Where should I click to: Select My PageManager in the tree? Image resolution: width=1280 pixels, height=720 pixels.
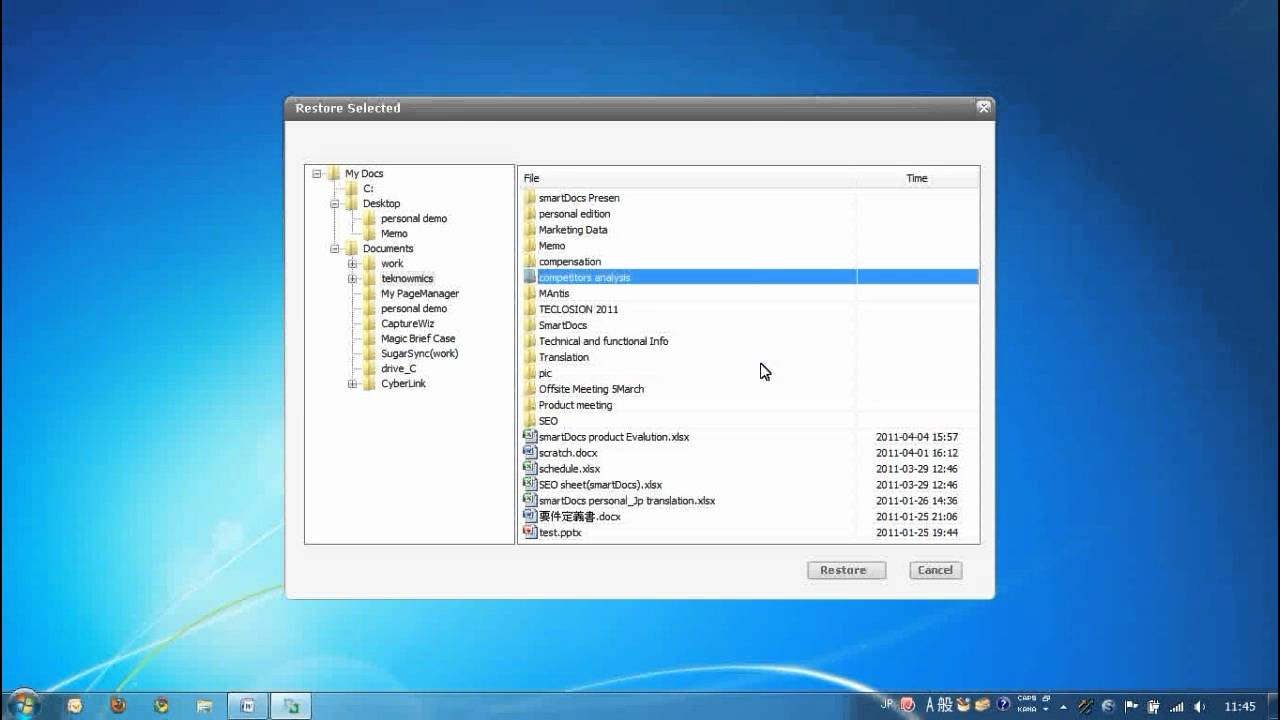click(420, 293)
